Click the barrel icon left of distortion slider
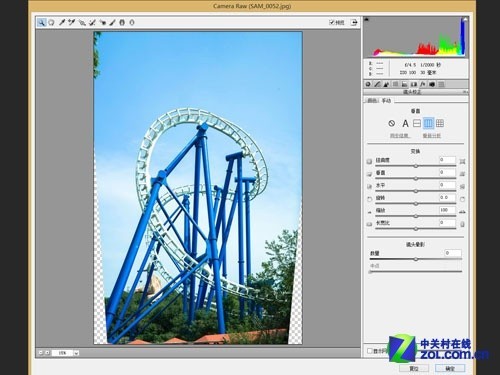The image size is (500, 375). 369,161
